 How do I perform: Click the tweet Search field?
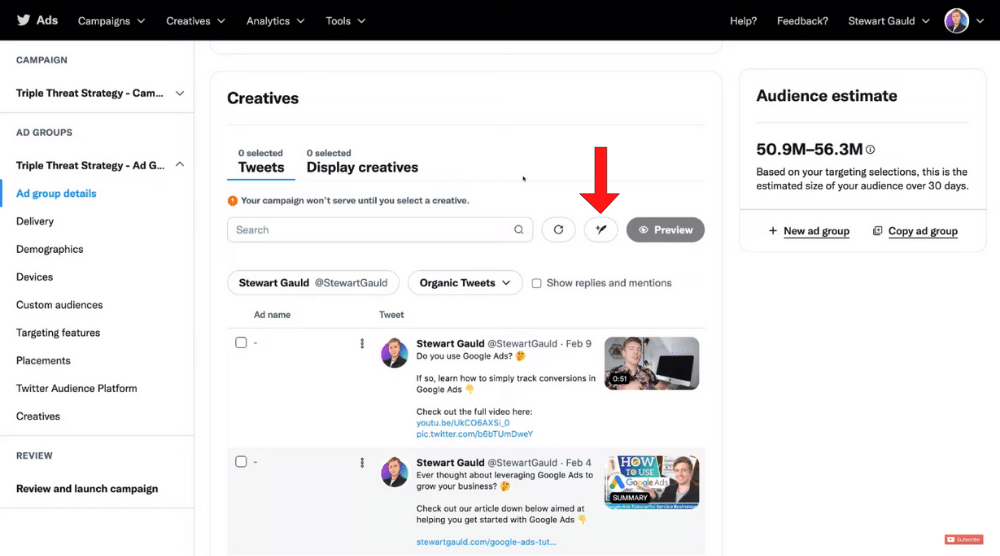click(x=380, y=230)
